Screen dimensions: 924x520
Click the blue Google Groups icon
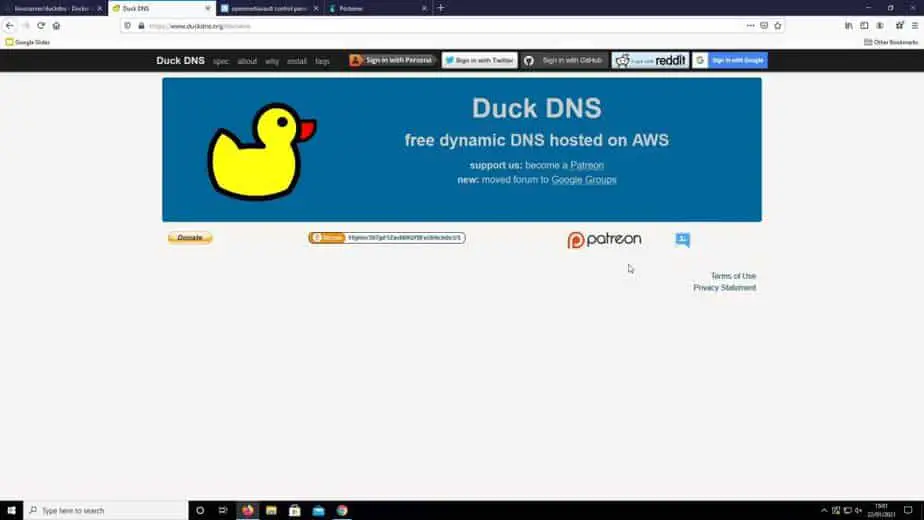coord(682,240)
